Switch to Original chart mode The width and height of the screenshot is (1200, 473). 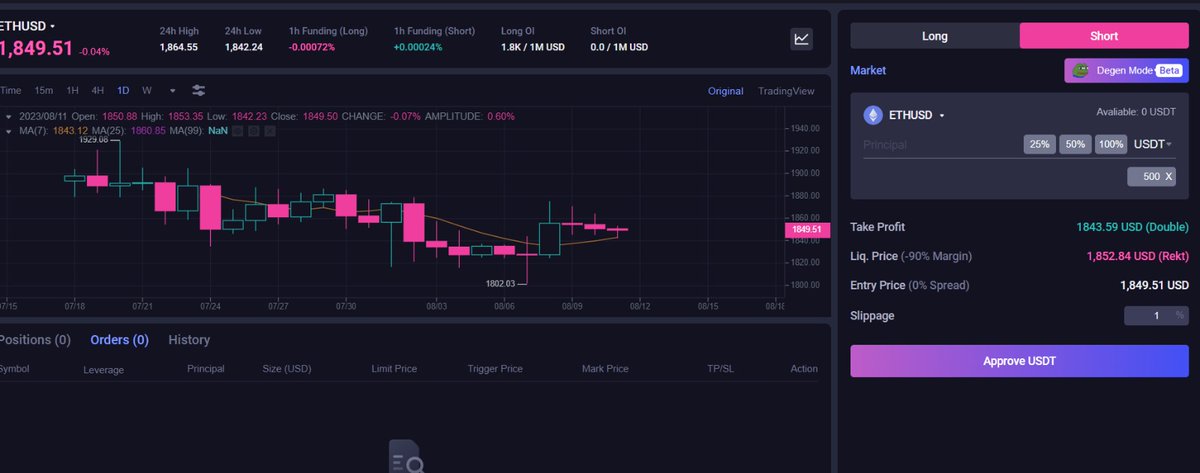725,91
